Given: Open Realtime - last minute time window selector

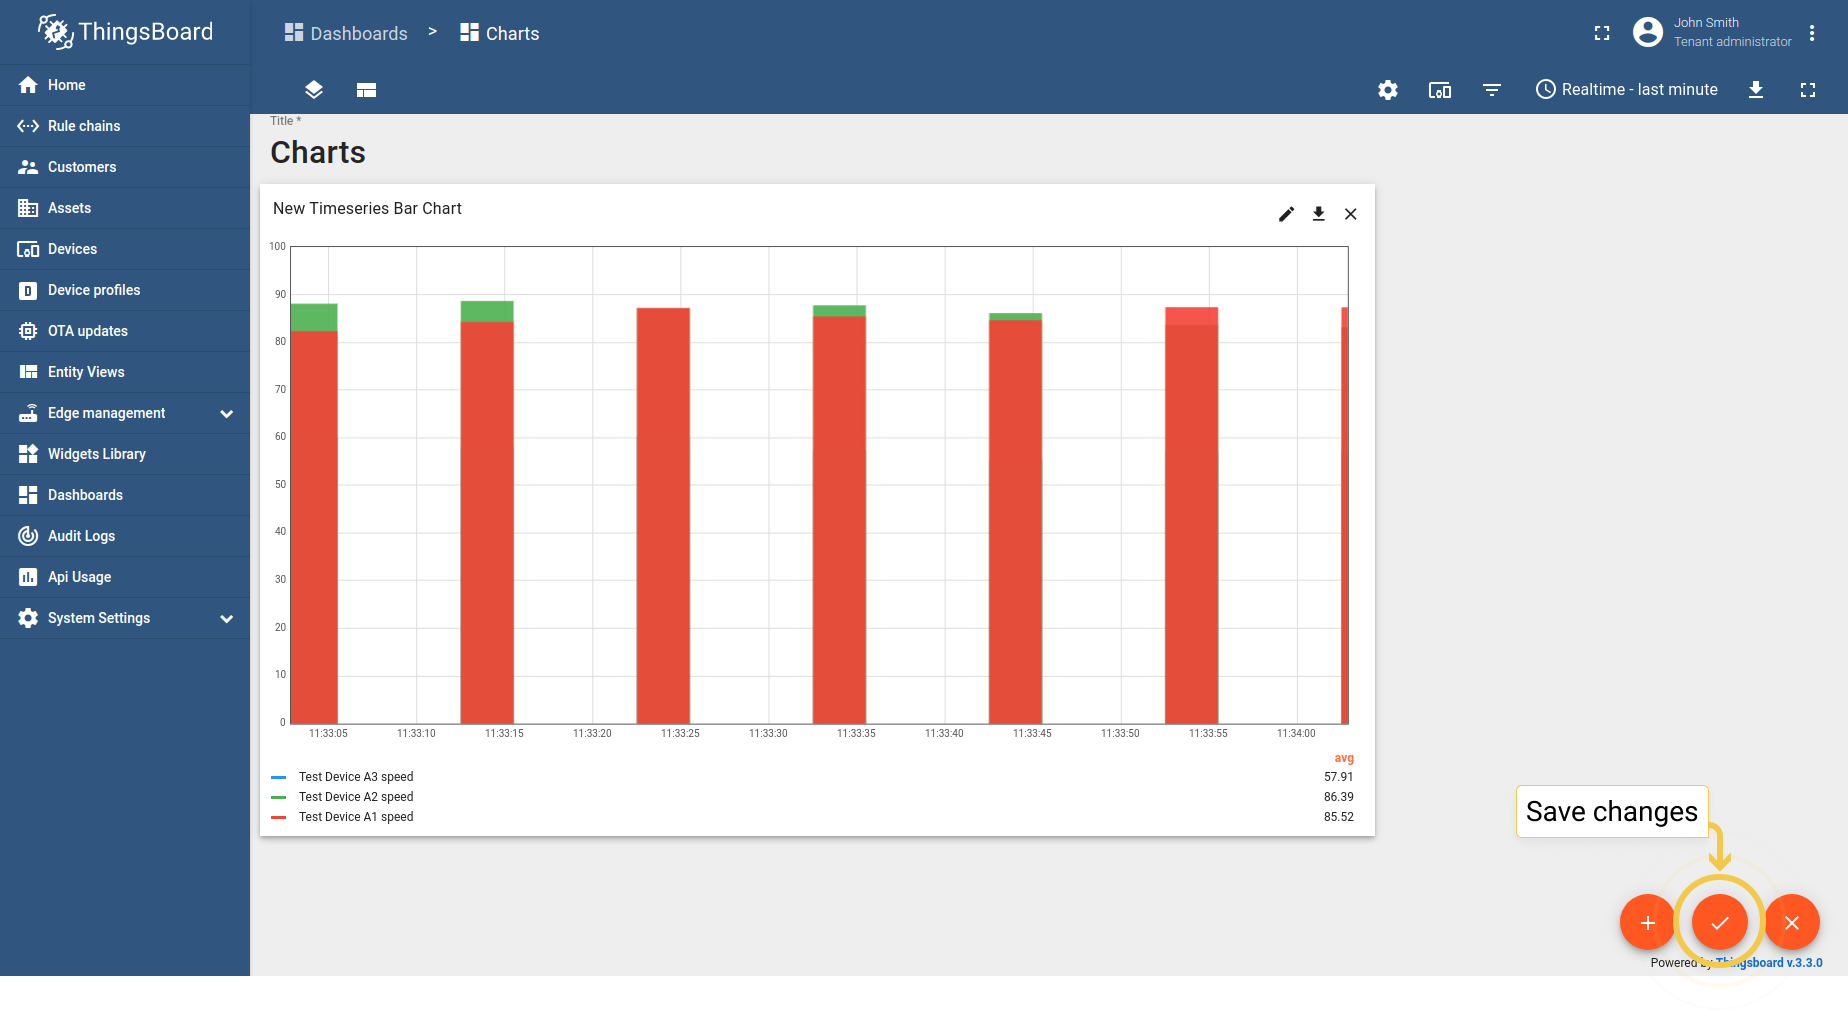Looking at the screenshot, I should [1627, 90].
